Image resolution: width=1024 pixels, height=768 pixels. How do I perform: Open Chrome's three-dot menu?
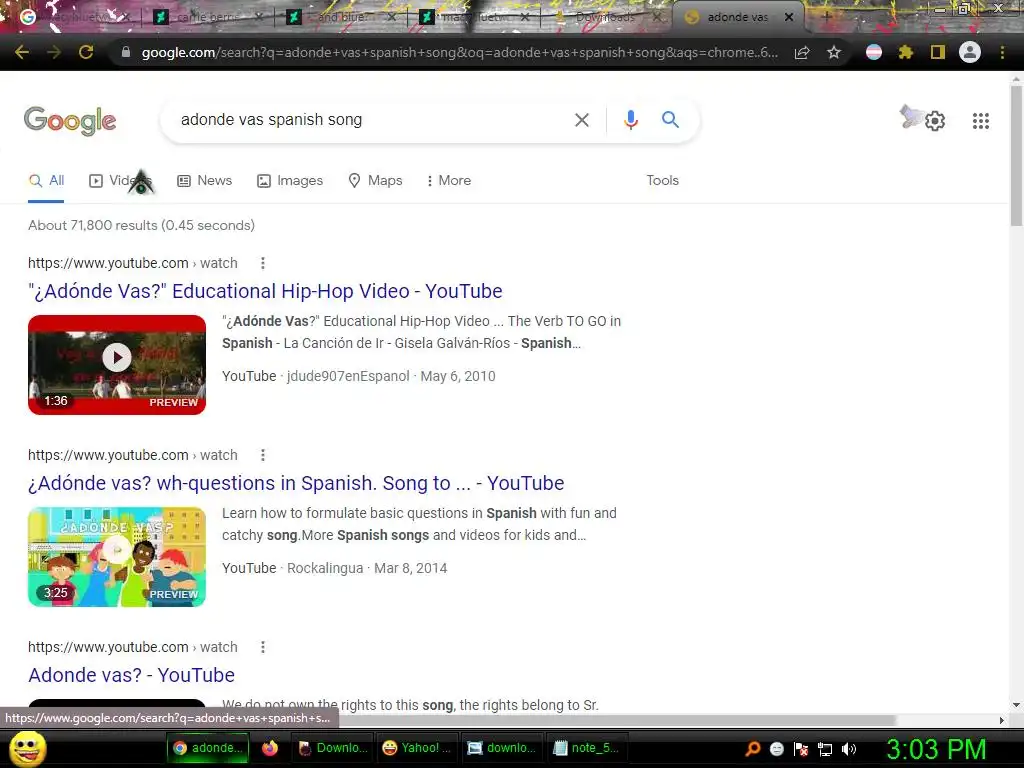tap(1002, 52)
